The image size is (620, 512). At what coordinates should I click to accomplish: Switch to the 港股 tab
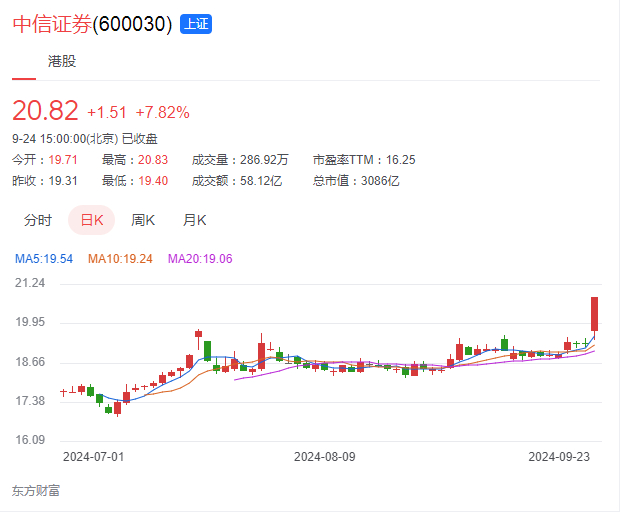[x=62, y=61]
